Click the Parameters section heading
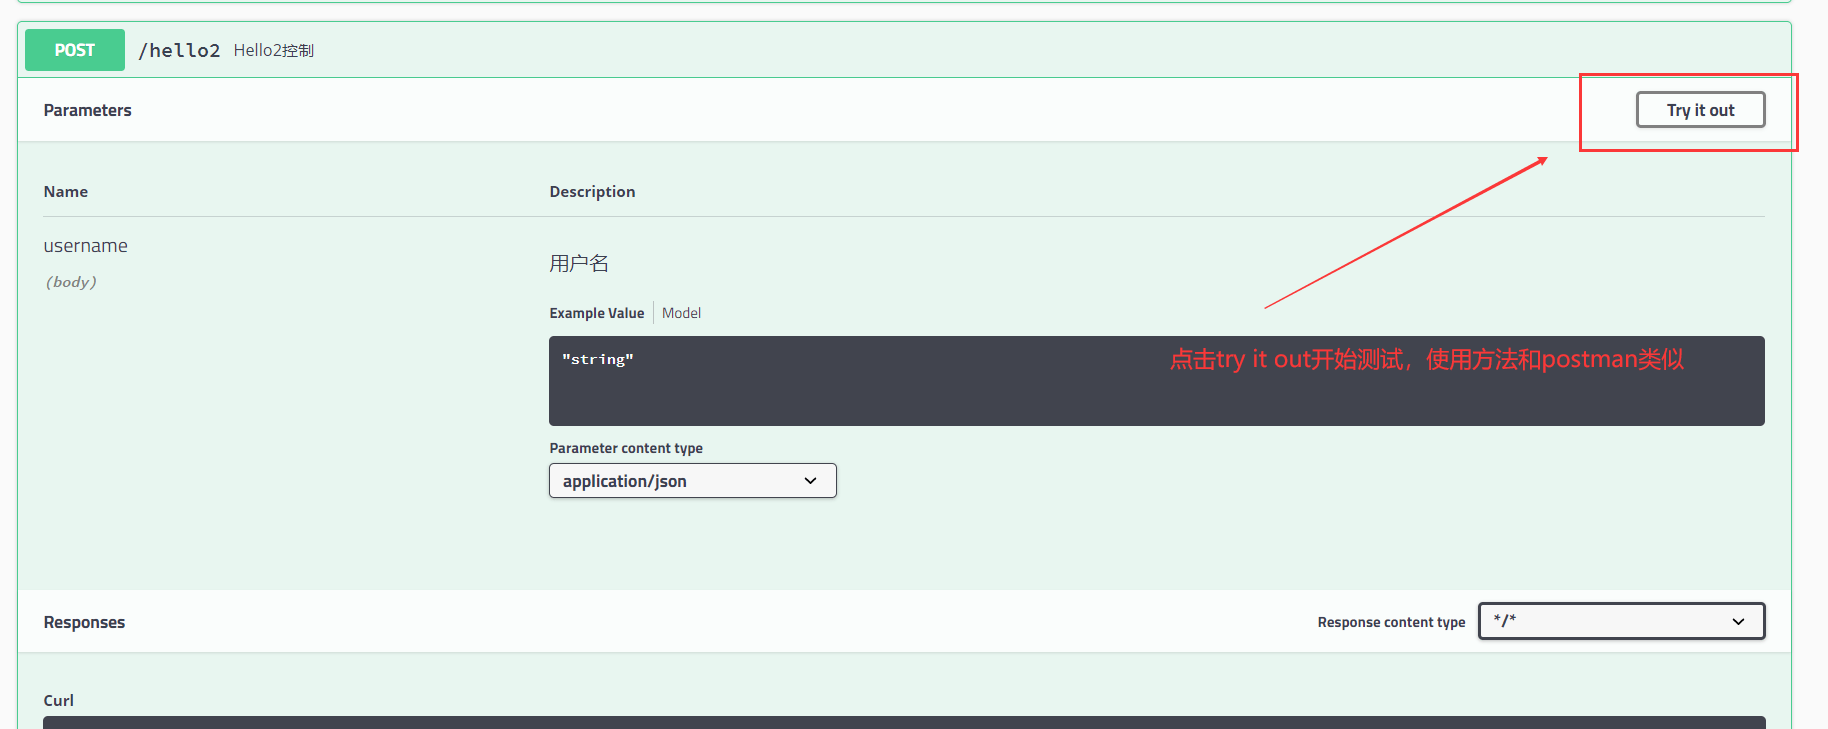This screenshot has height=729, width=1828. (88, 110)
